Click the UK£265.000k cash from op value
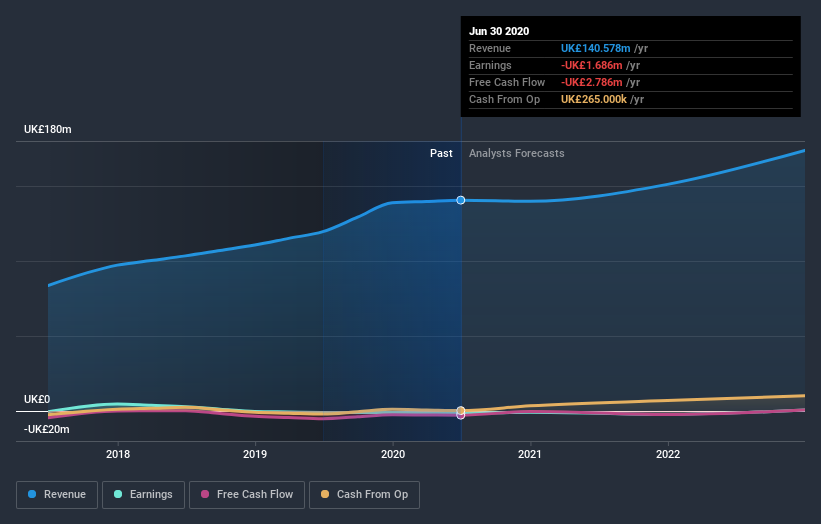This screenshot has height=524, width=821. click(594, 99)
